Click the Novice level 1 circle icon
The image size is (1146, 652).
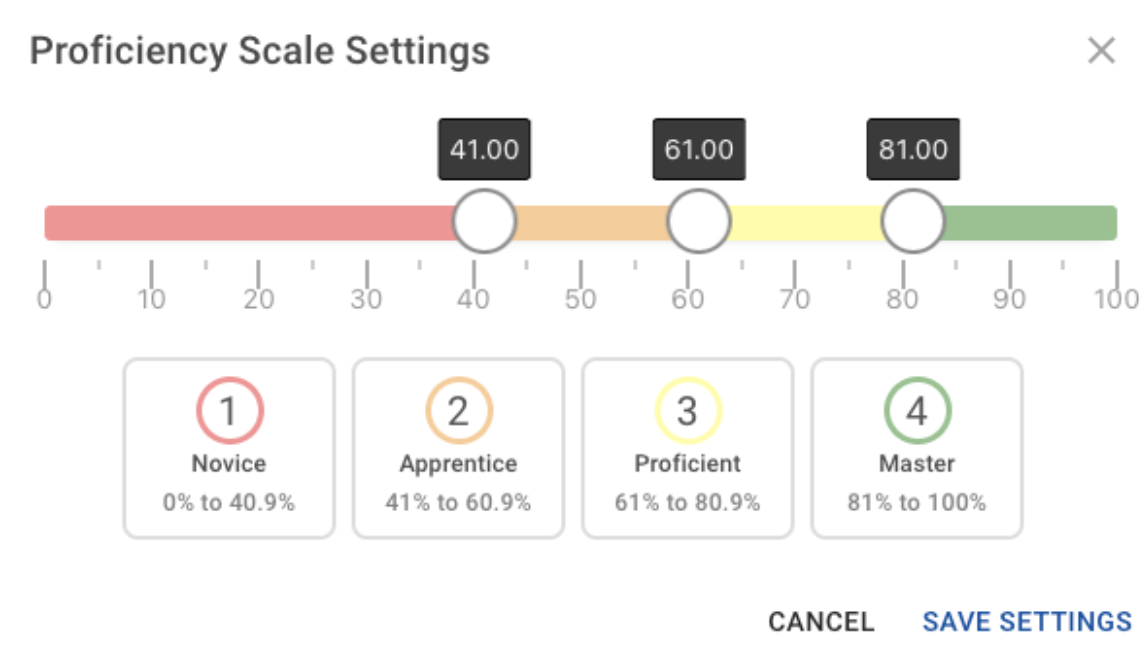pos(229,411)
